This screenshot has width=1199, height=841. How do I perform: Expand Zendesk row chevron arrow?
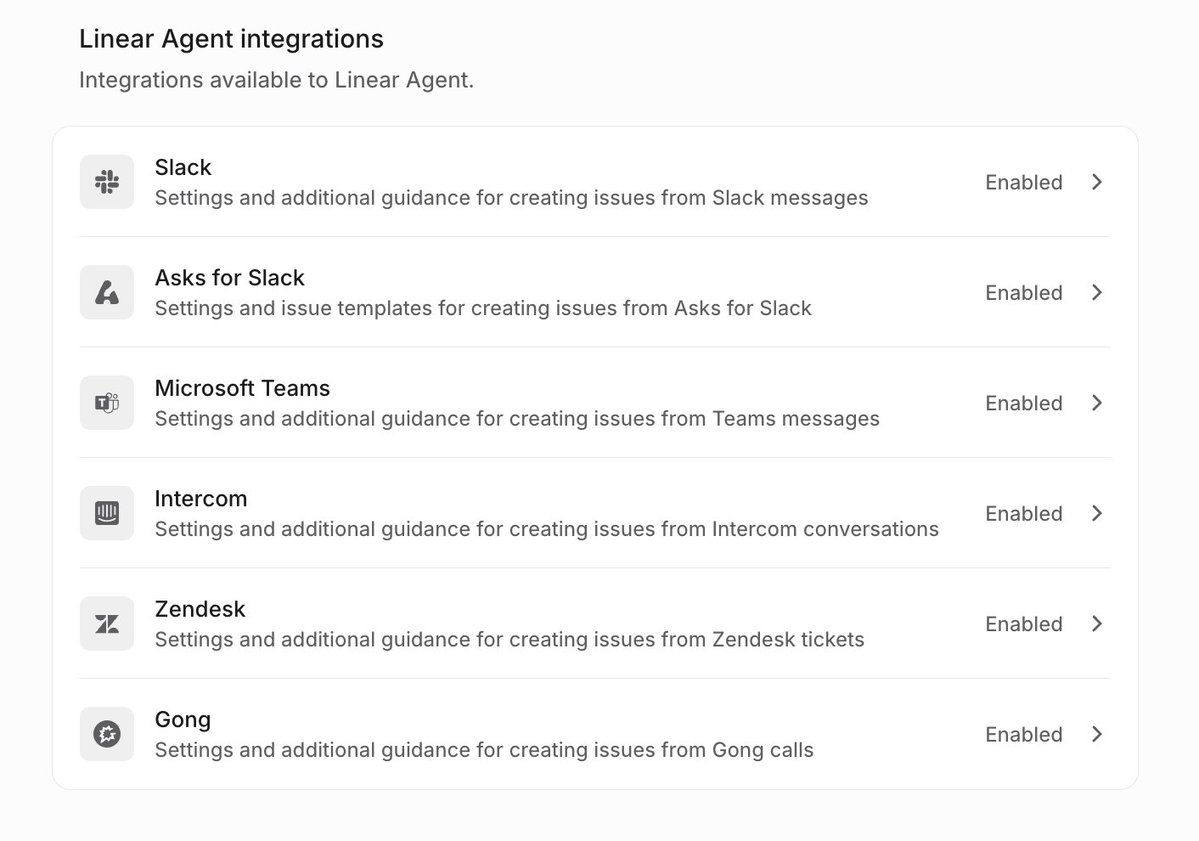coord(1097,624)
